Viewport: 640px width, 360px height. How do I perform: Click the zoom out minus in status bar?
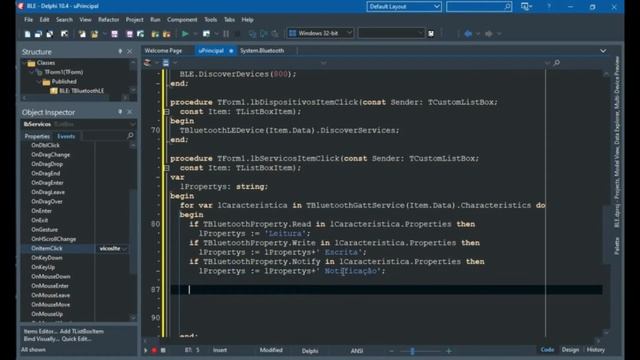pos(392,351)
